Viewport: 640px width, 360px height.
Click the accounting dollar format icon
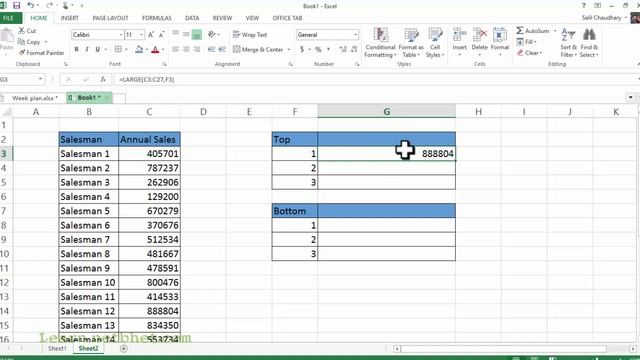(302, 49)
